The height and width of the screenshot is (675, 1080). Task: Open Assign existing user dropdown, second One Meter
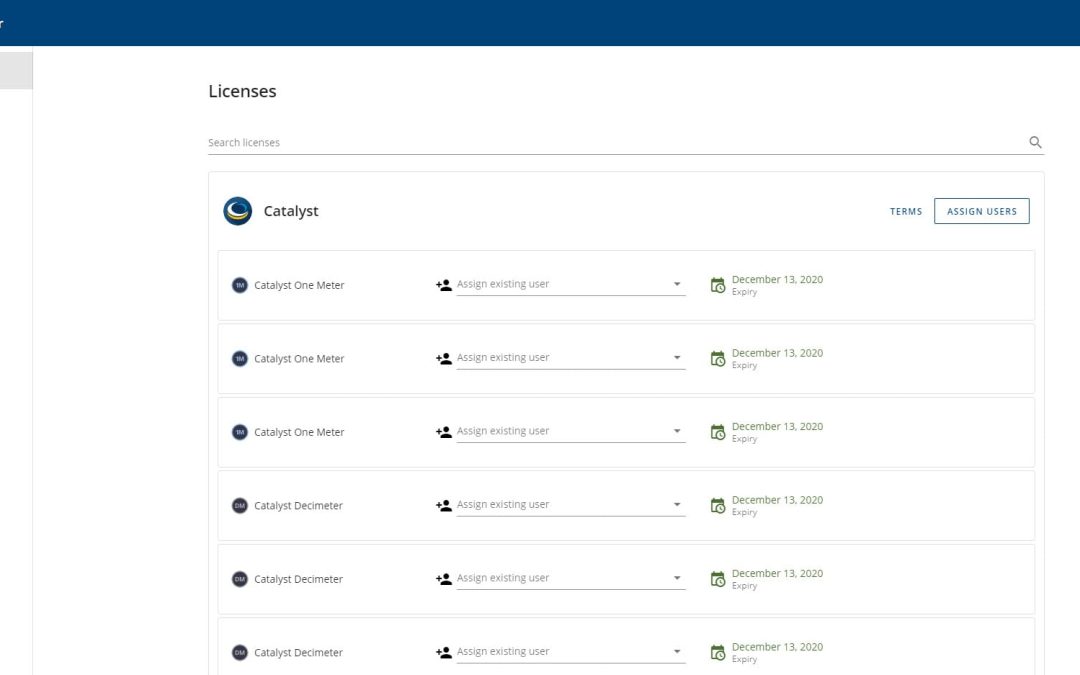tap(571, 357)
